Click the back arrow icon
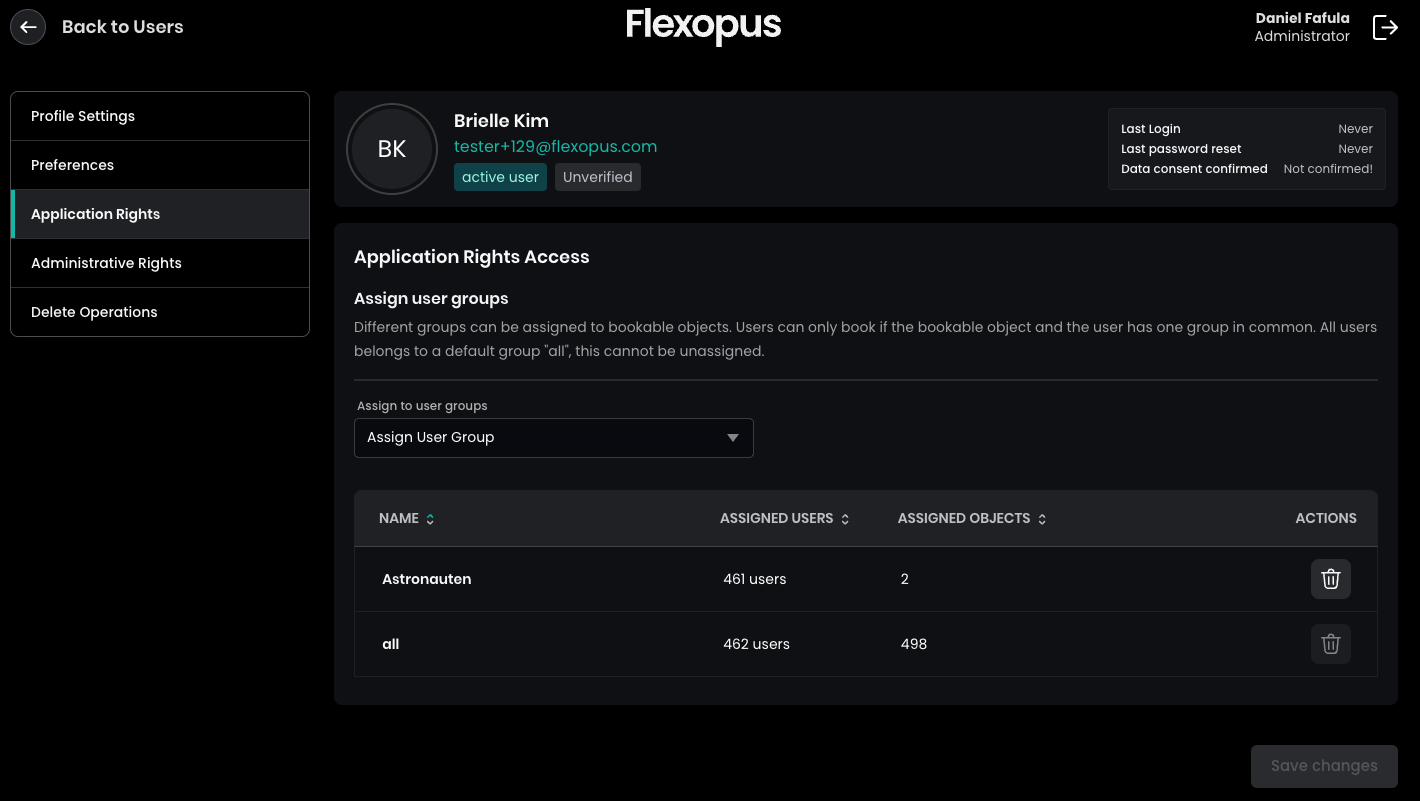1420x801 pixels. pos(28,27)
